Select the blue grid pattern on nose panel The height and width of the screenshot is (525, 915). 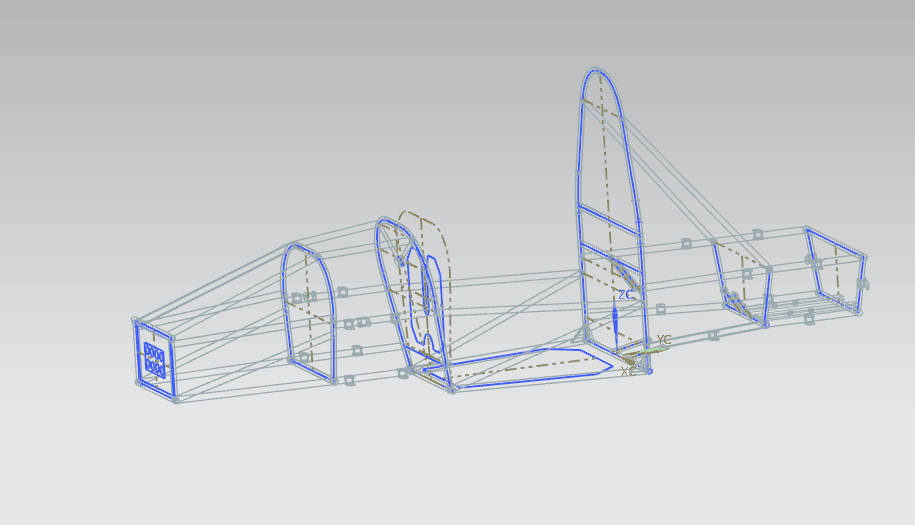click(154, 358)
